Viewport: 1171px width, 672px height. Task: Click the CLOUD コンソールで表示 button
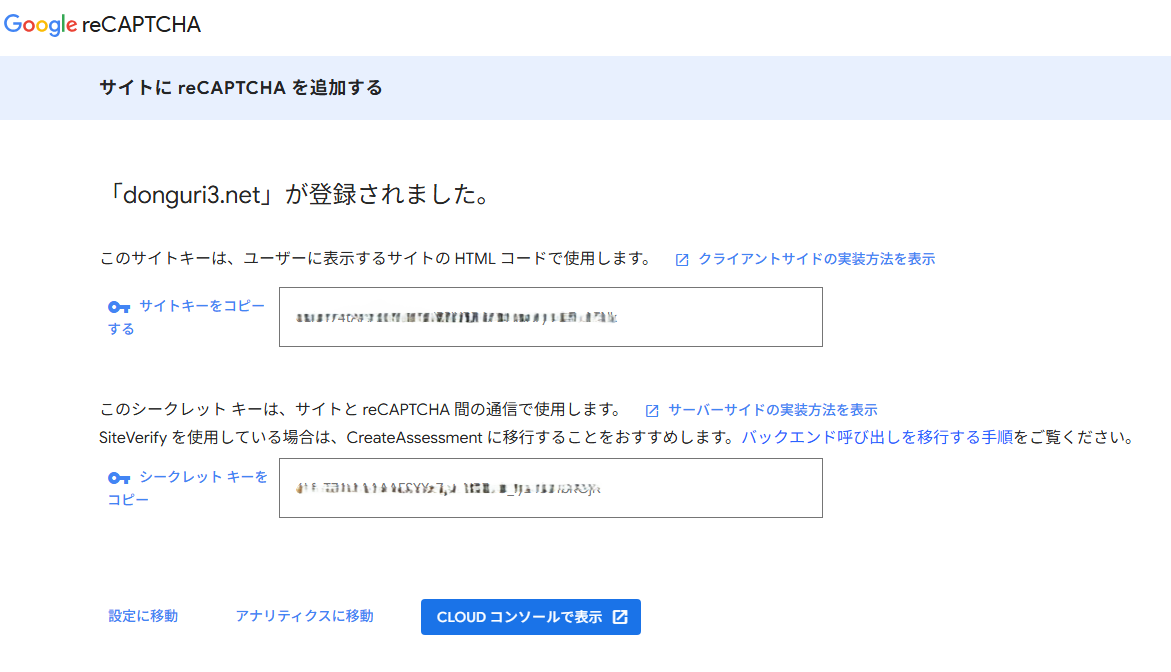pos(530,617)
